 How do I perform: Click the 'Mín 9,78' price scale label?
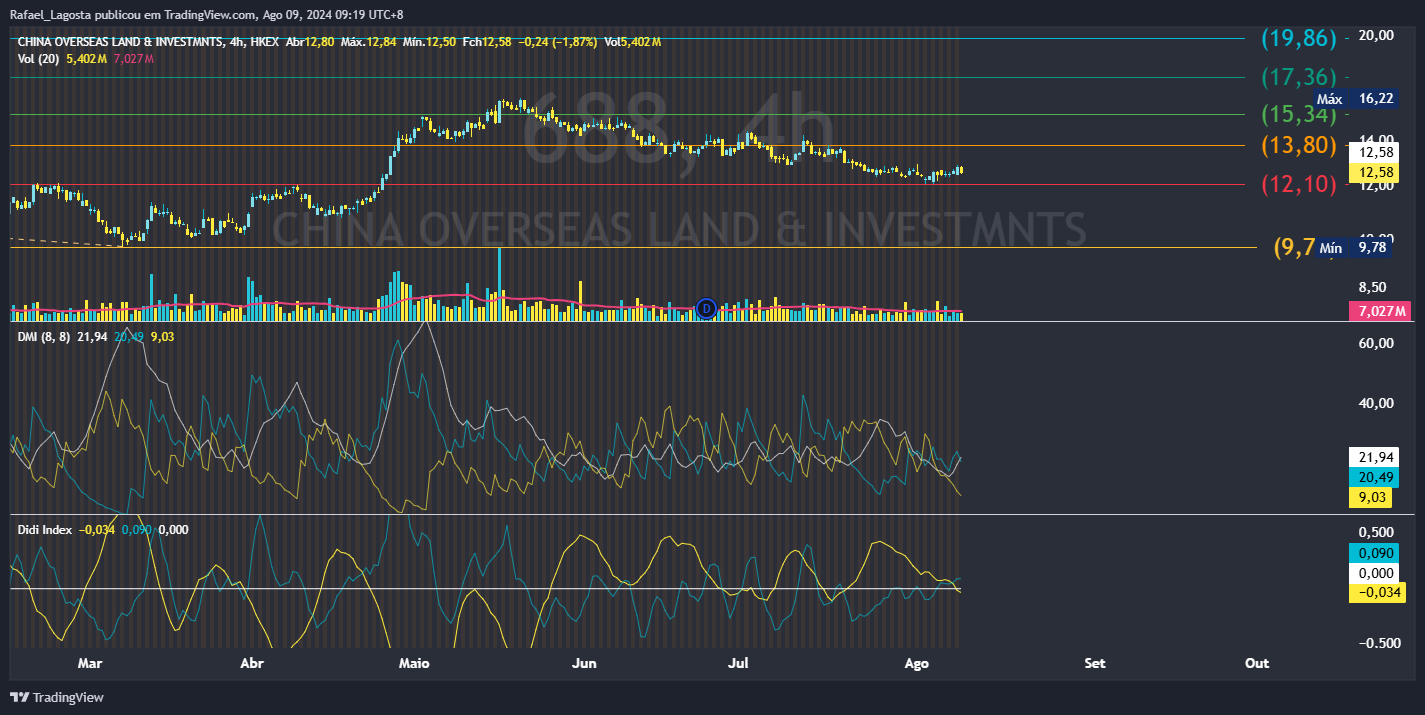point(1355,247)
